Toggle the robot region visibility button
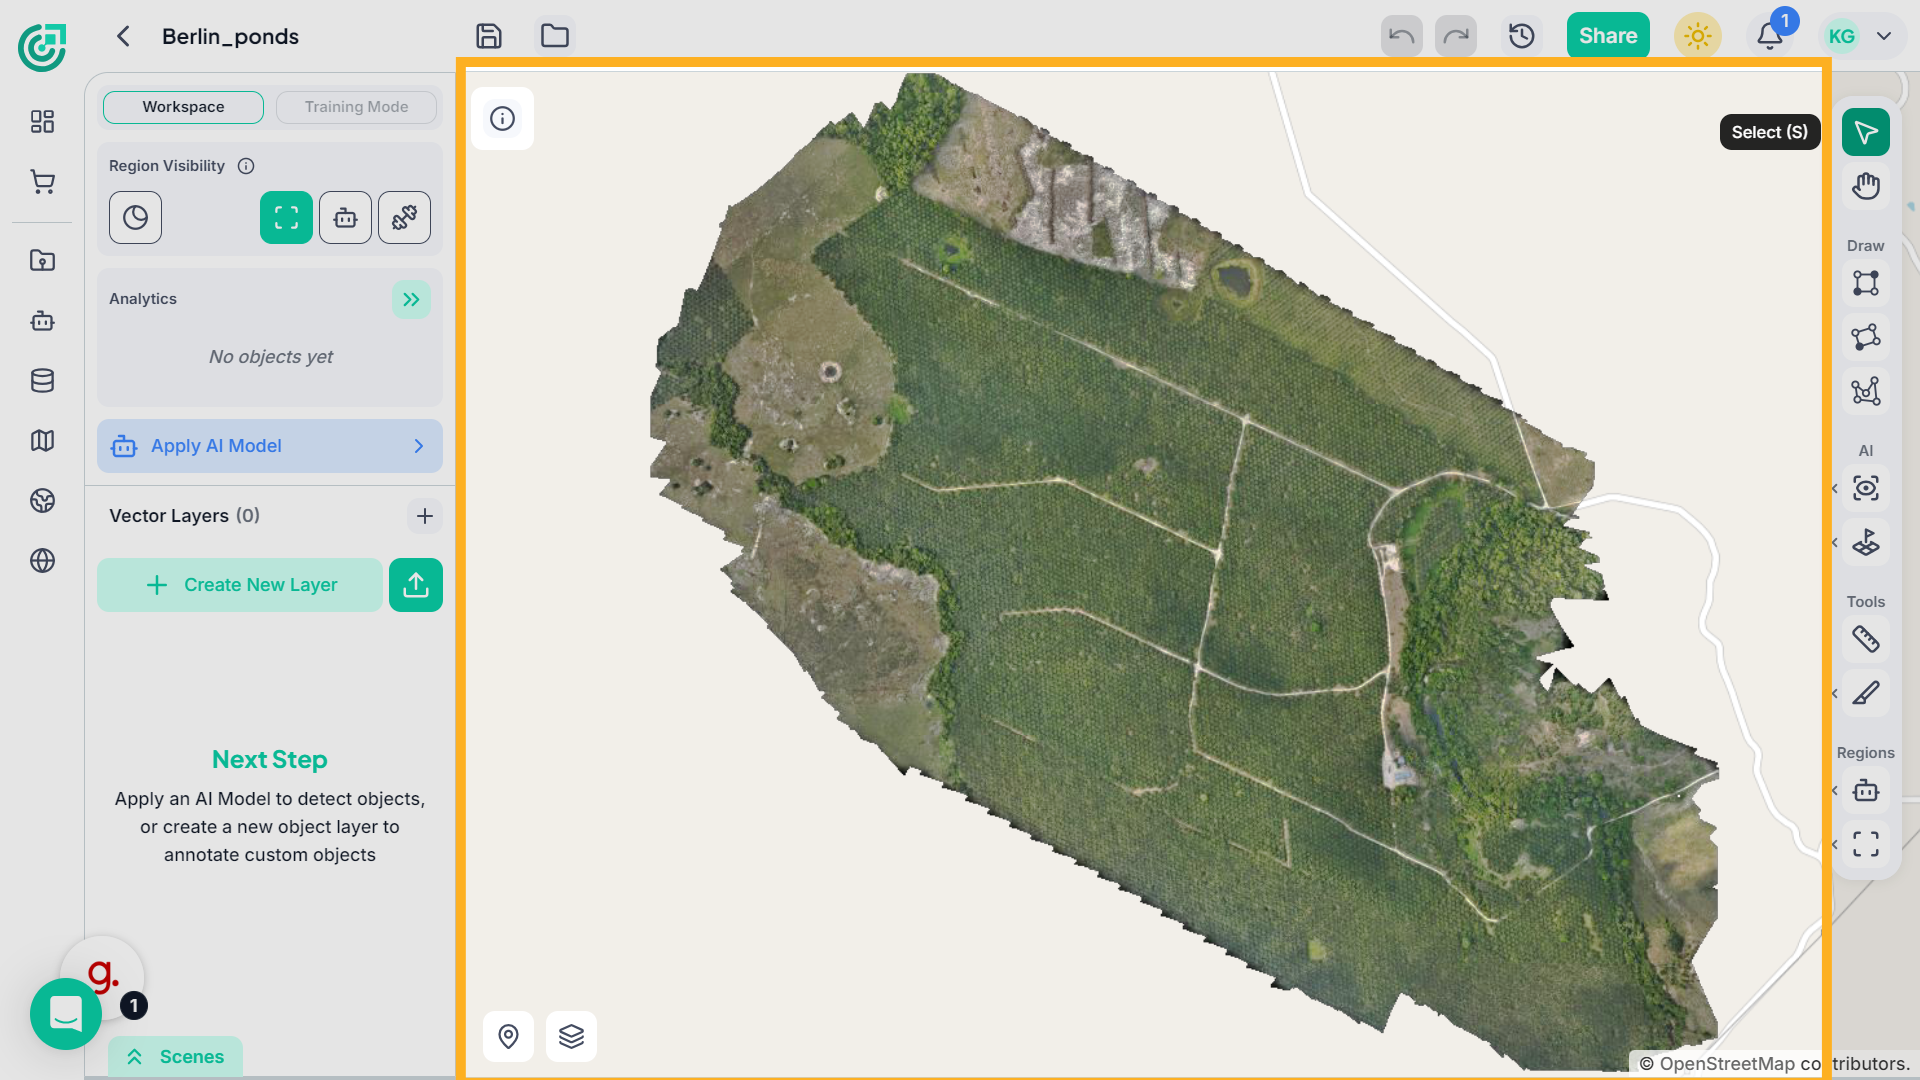The width and height of the screenshot is (1920, 1080). 345,217
